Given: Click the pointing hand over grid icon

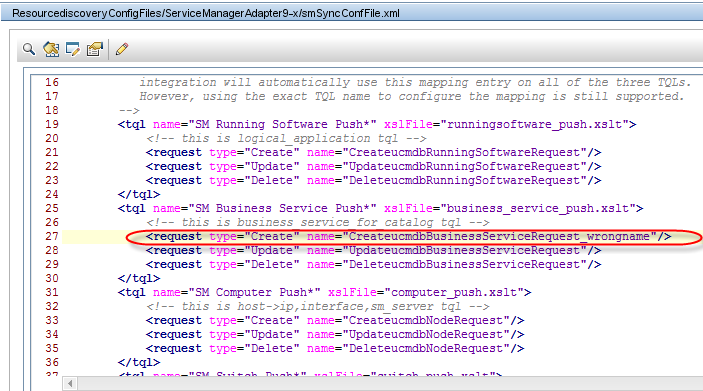Looking at the screenshot, I should click(x=51, y=49).
